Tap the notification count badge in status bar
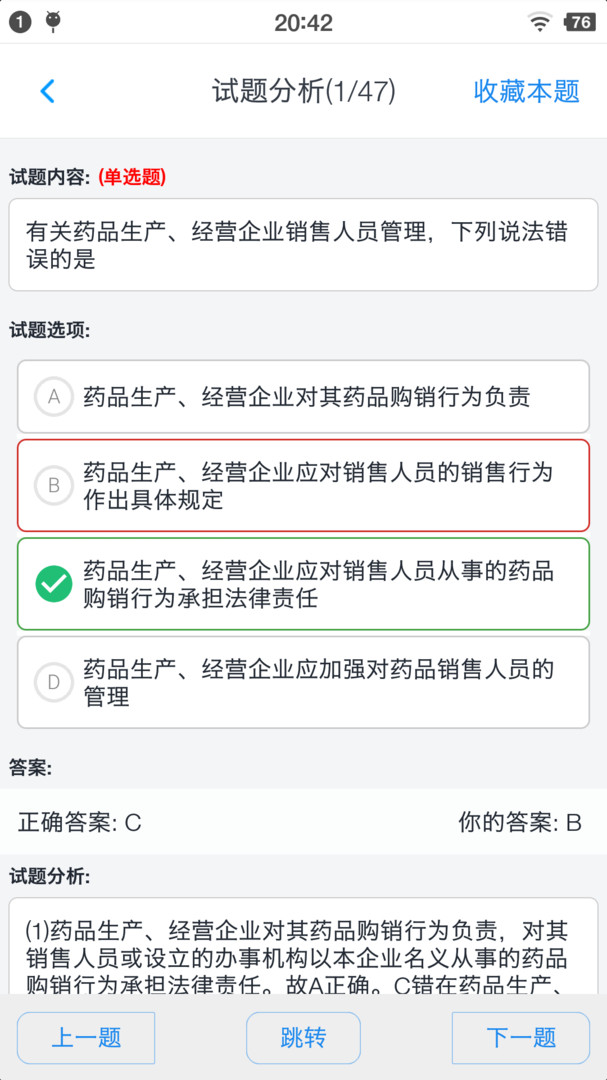The height and width of the screenshot is (1080, 607). tap(19, 22)
